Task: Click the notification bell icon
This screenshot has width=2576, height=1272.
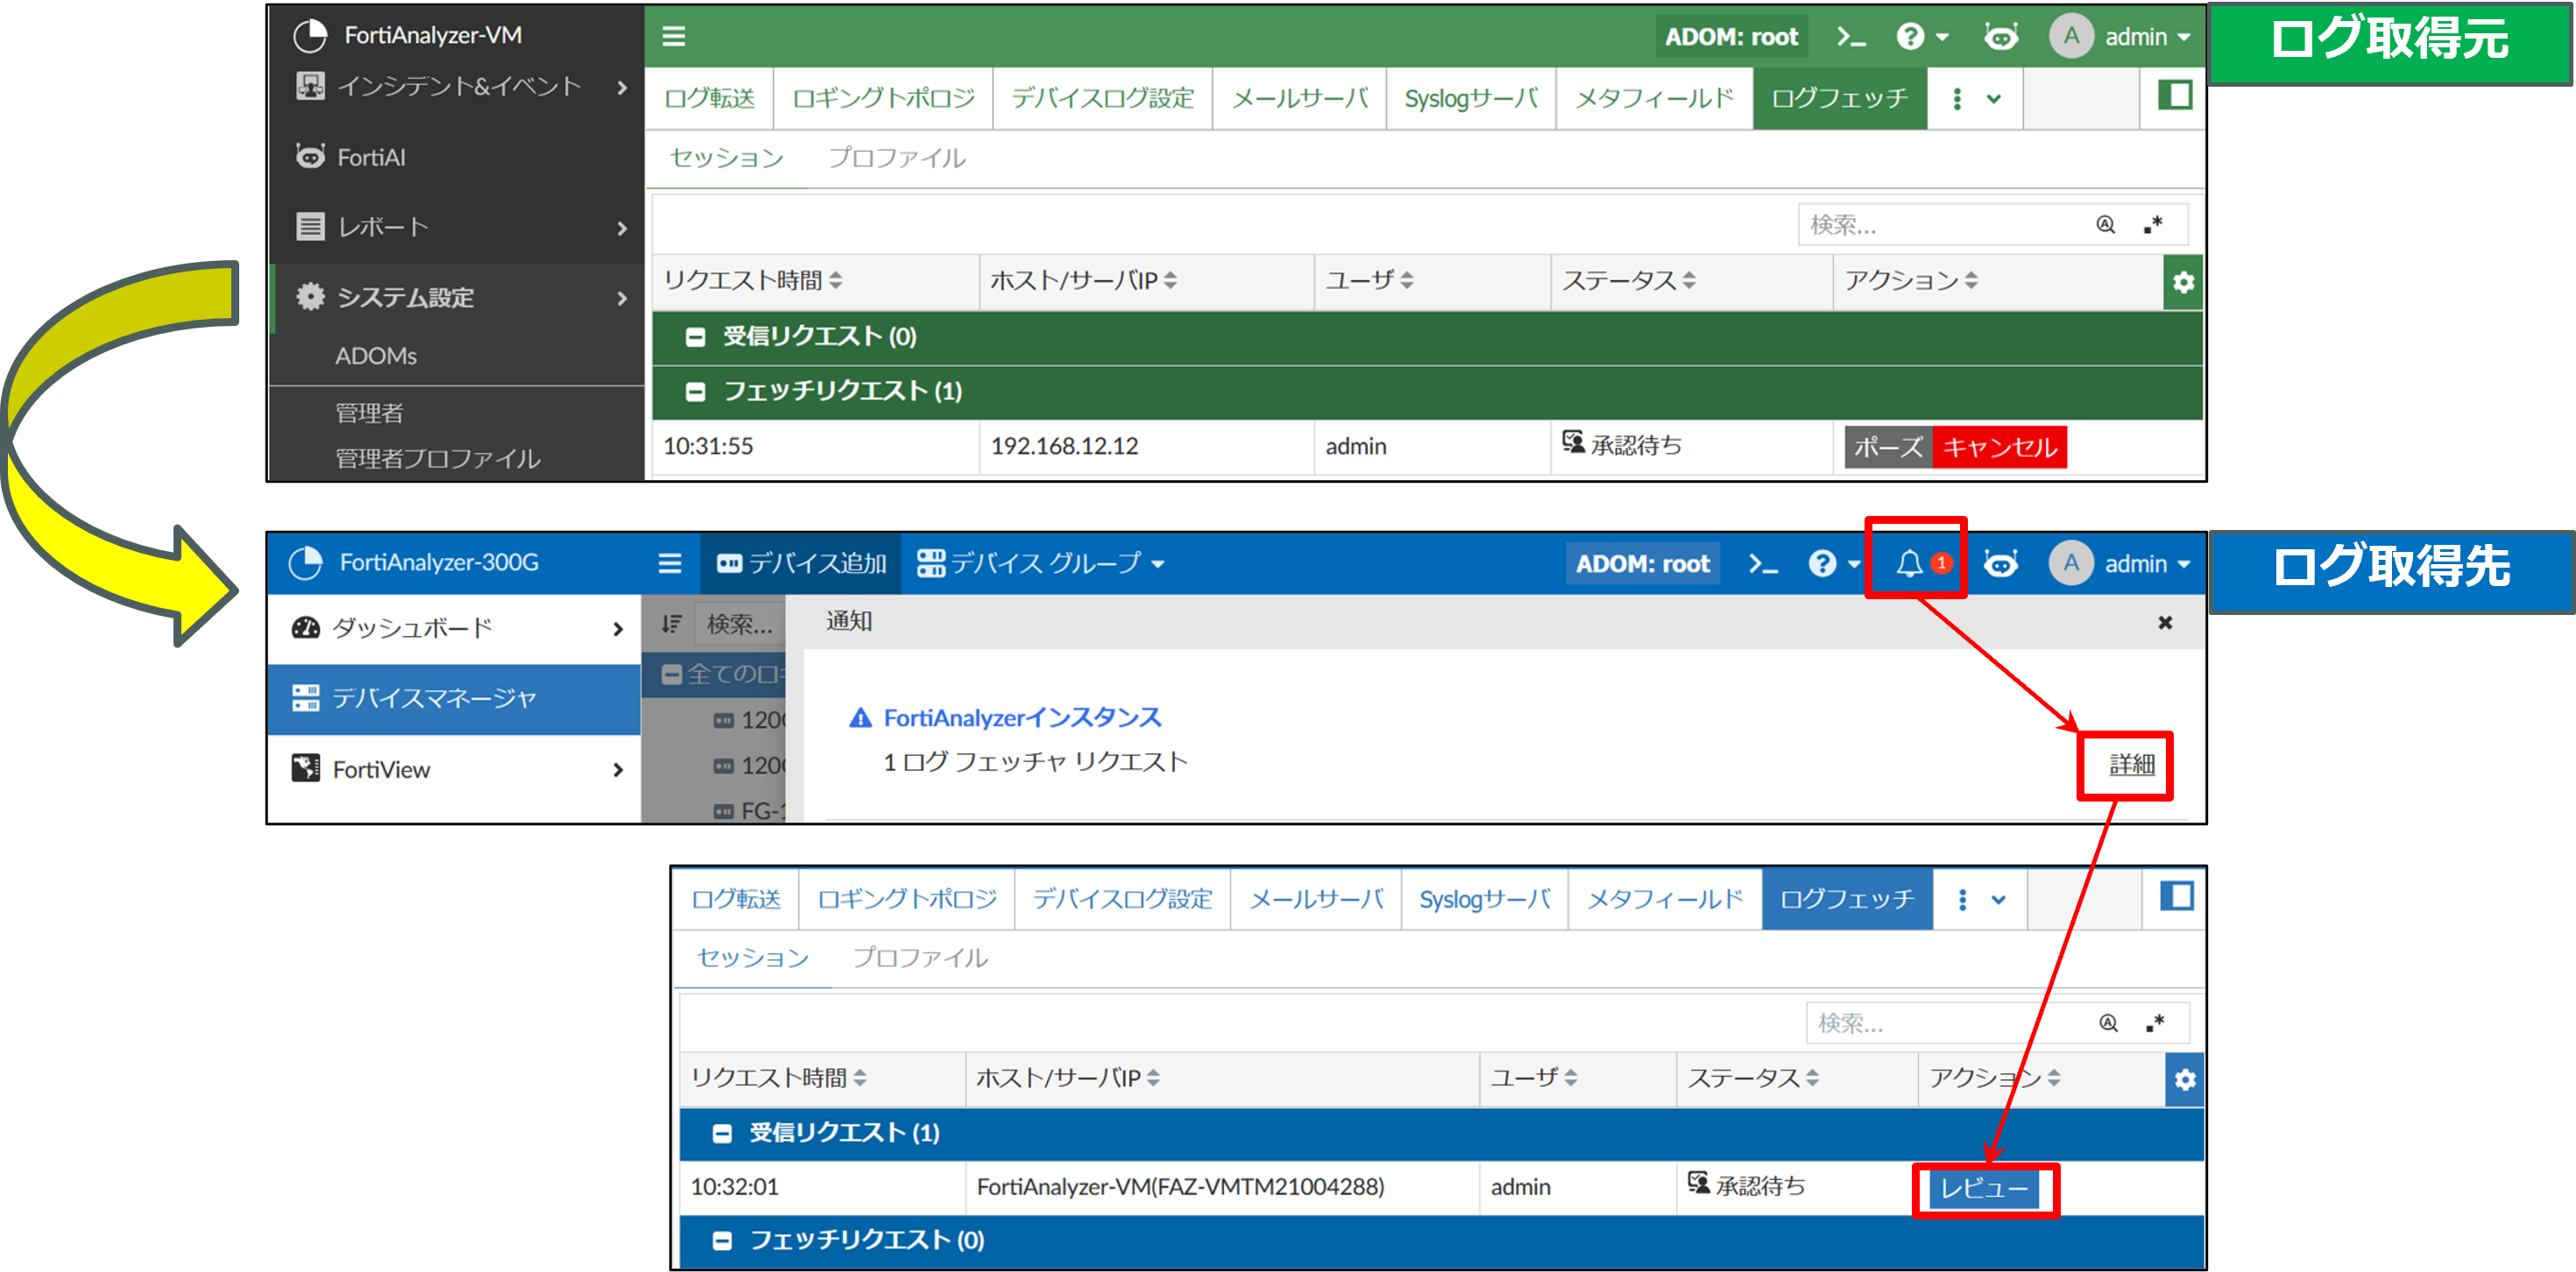Action: tap(1909, 564)
